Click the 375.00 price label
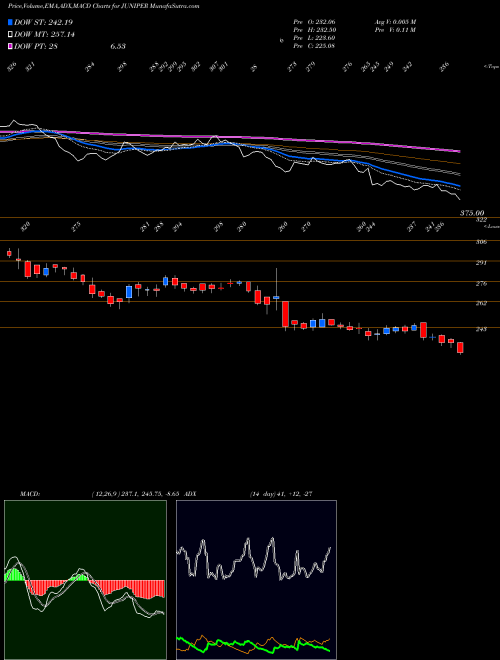 (472, 213)
